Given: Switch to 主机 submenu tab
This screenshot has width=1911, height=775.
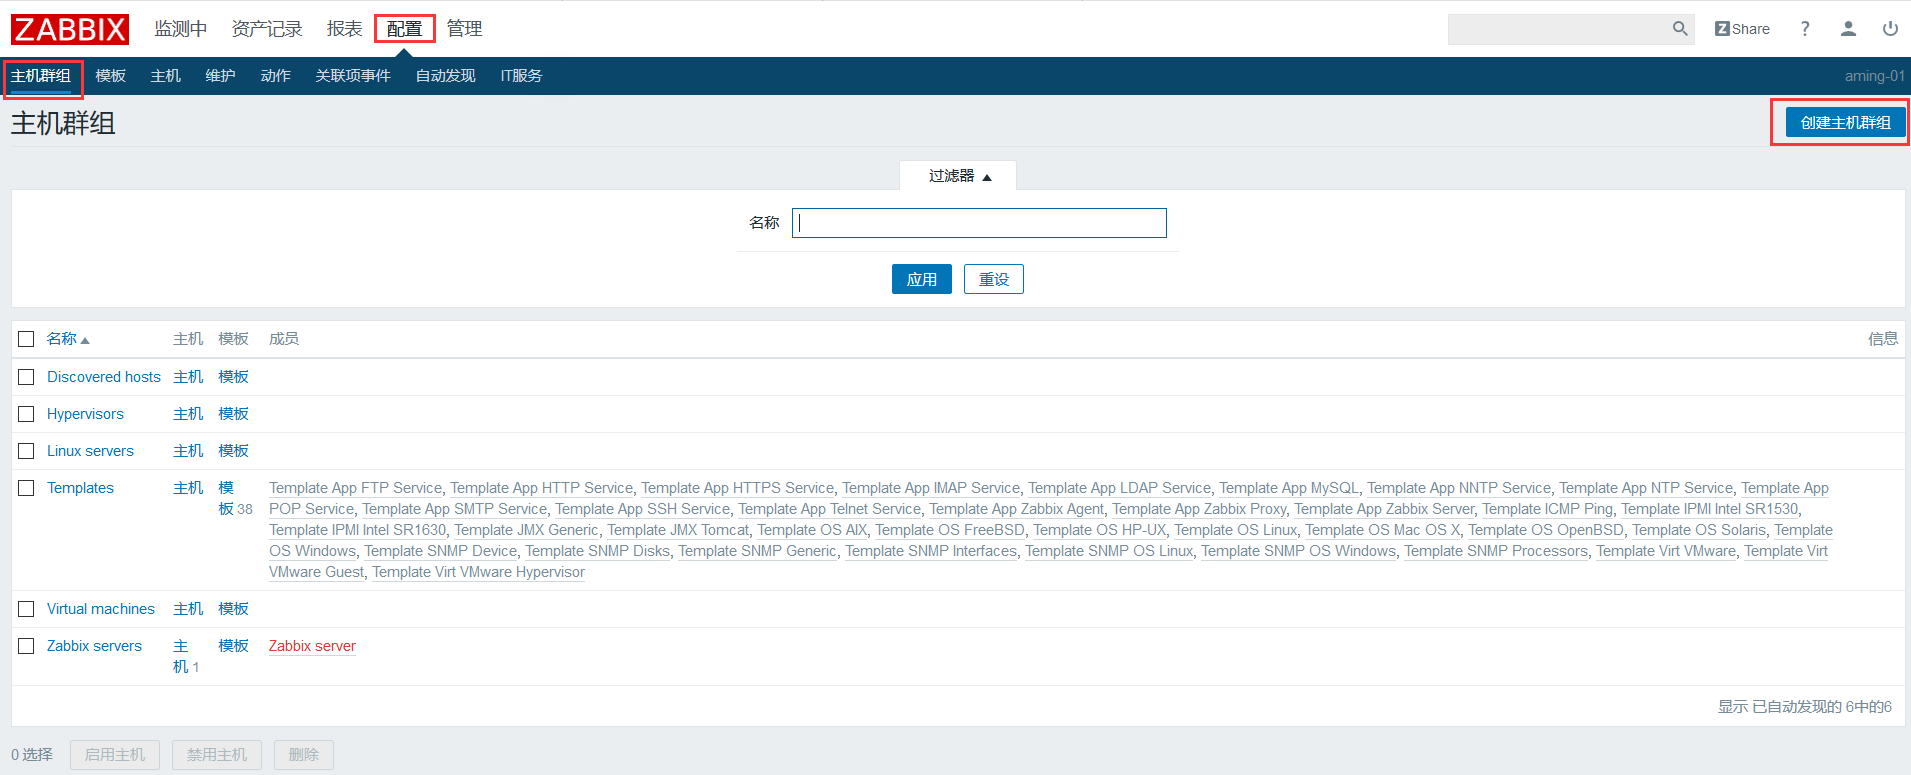Looking at the screenshot, I should coord(166,76).
